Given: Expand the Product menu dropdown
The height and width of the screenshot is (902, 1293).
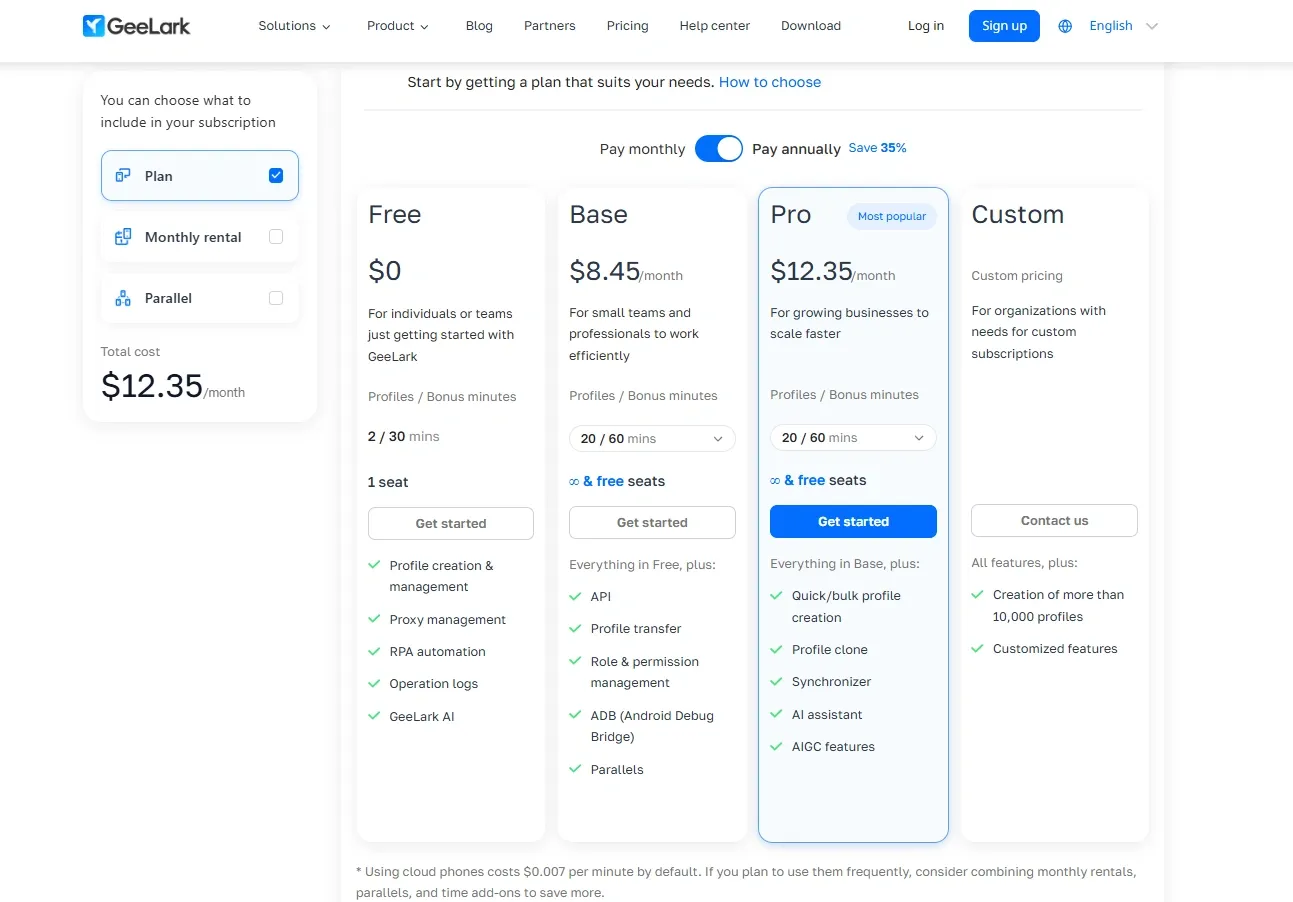Looking at the screenshot, I should coord(398,26).
